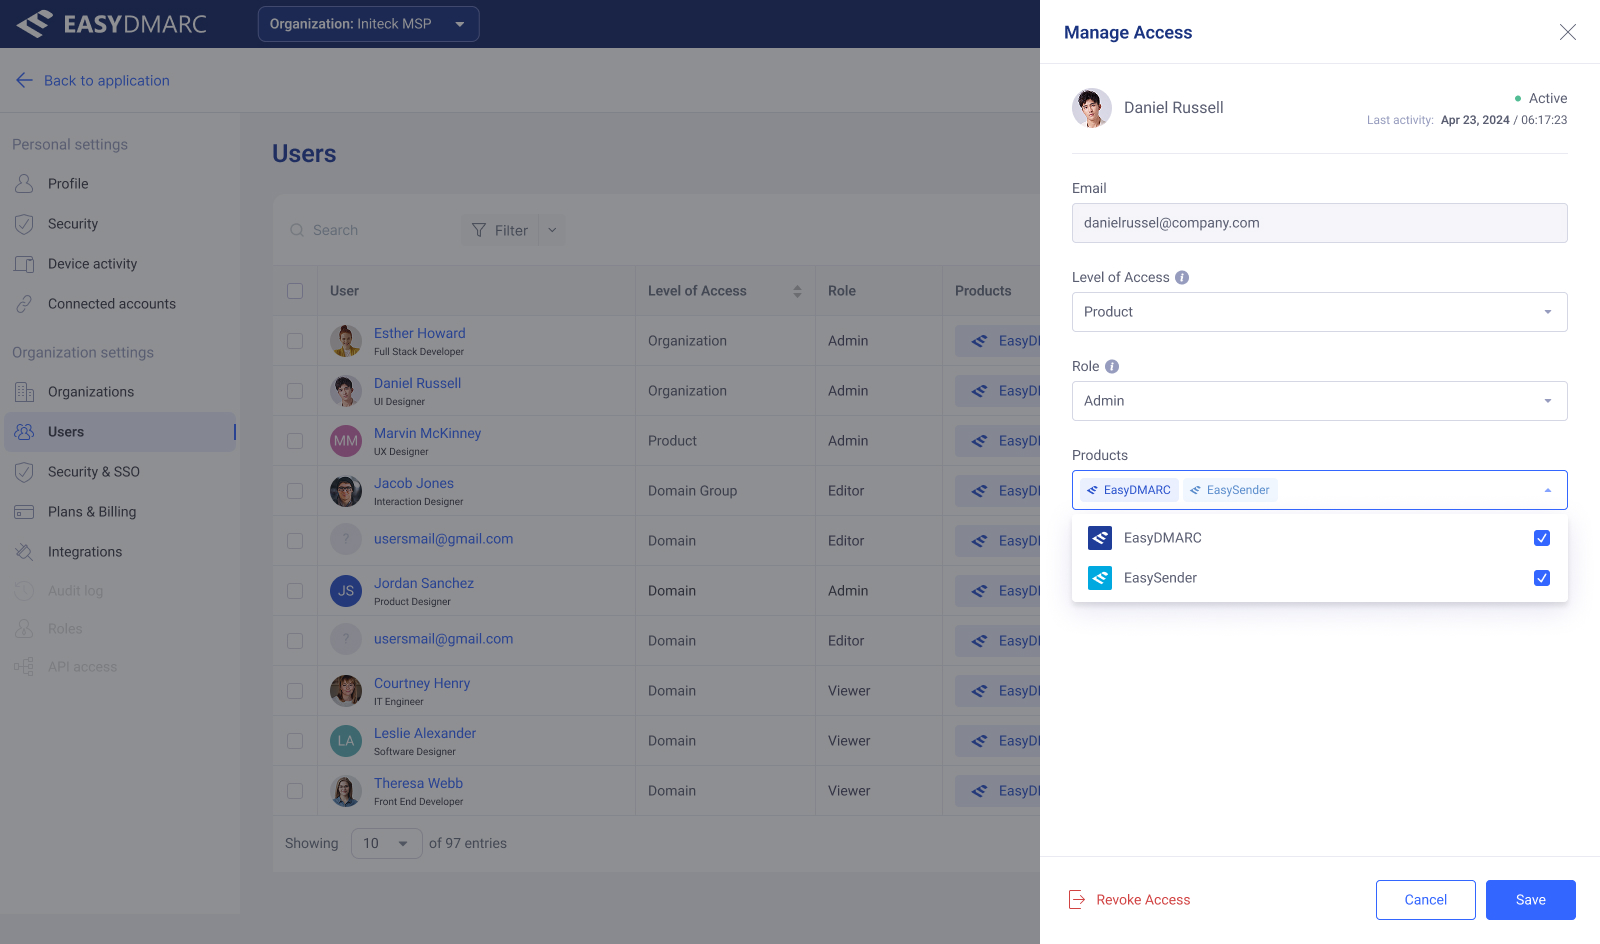
Task: Open the Level of Access Product dropdown
Action: (1319, 312)
